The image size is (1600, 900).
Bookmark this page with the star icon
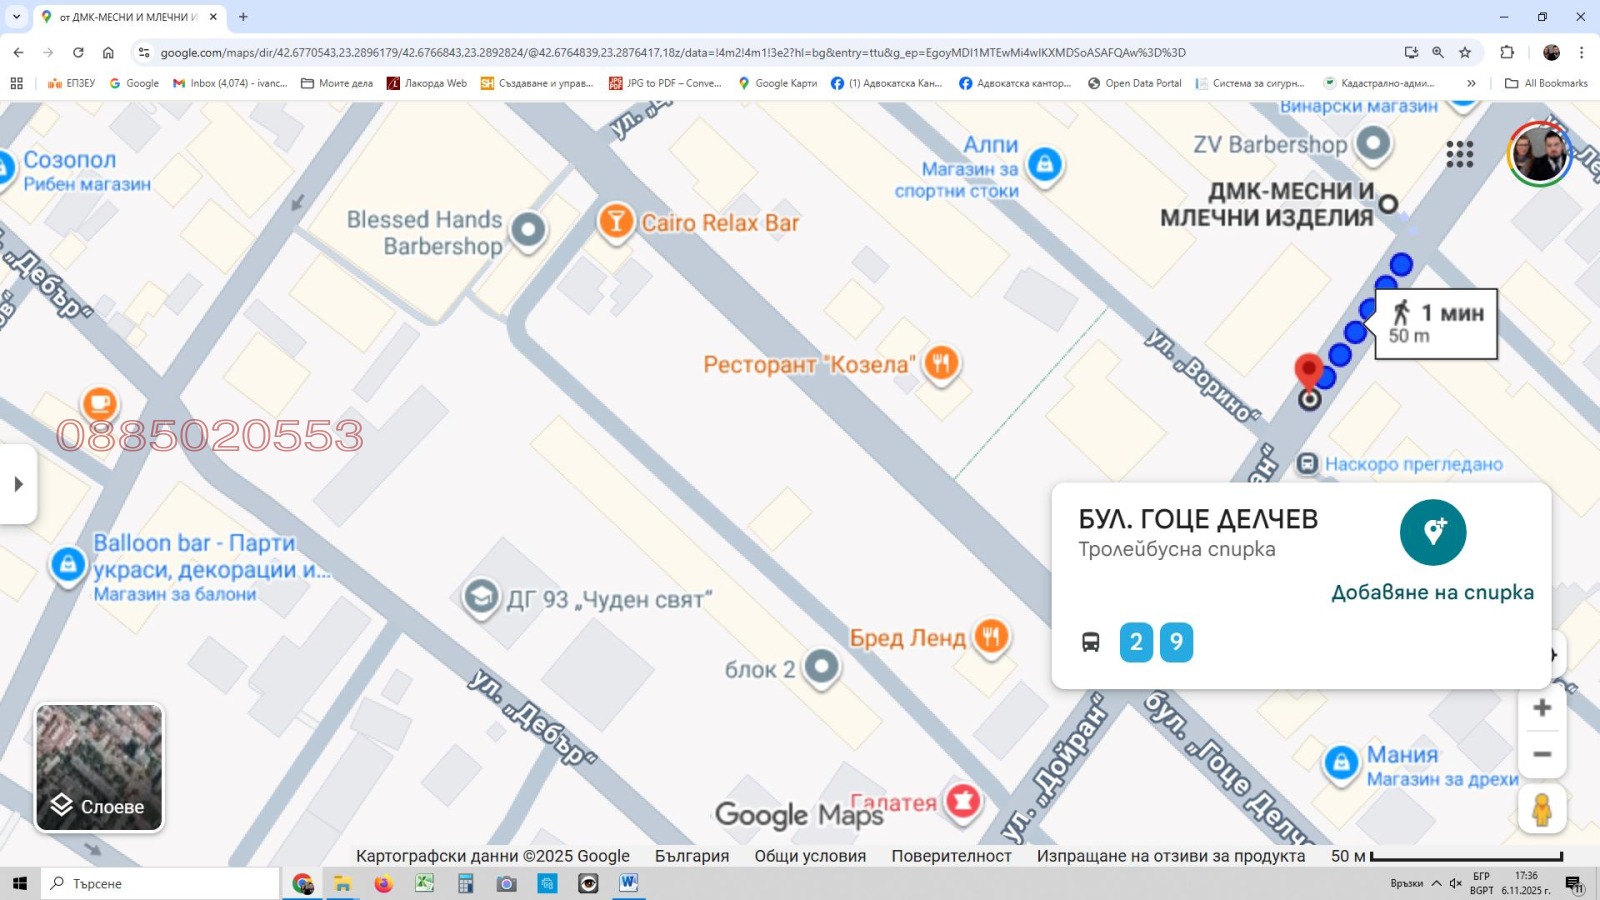(x=1465, y=53)
